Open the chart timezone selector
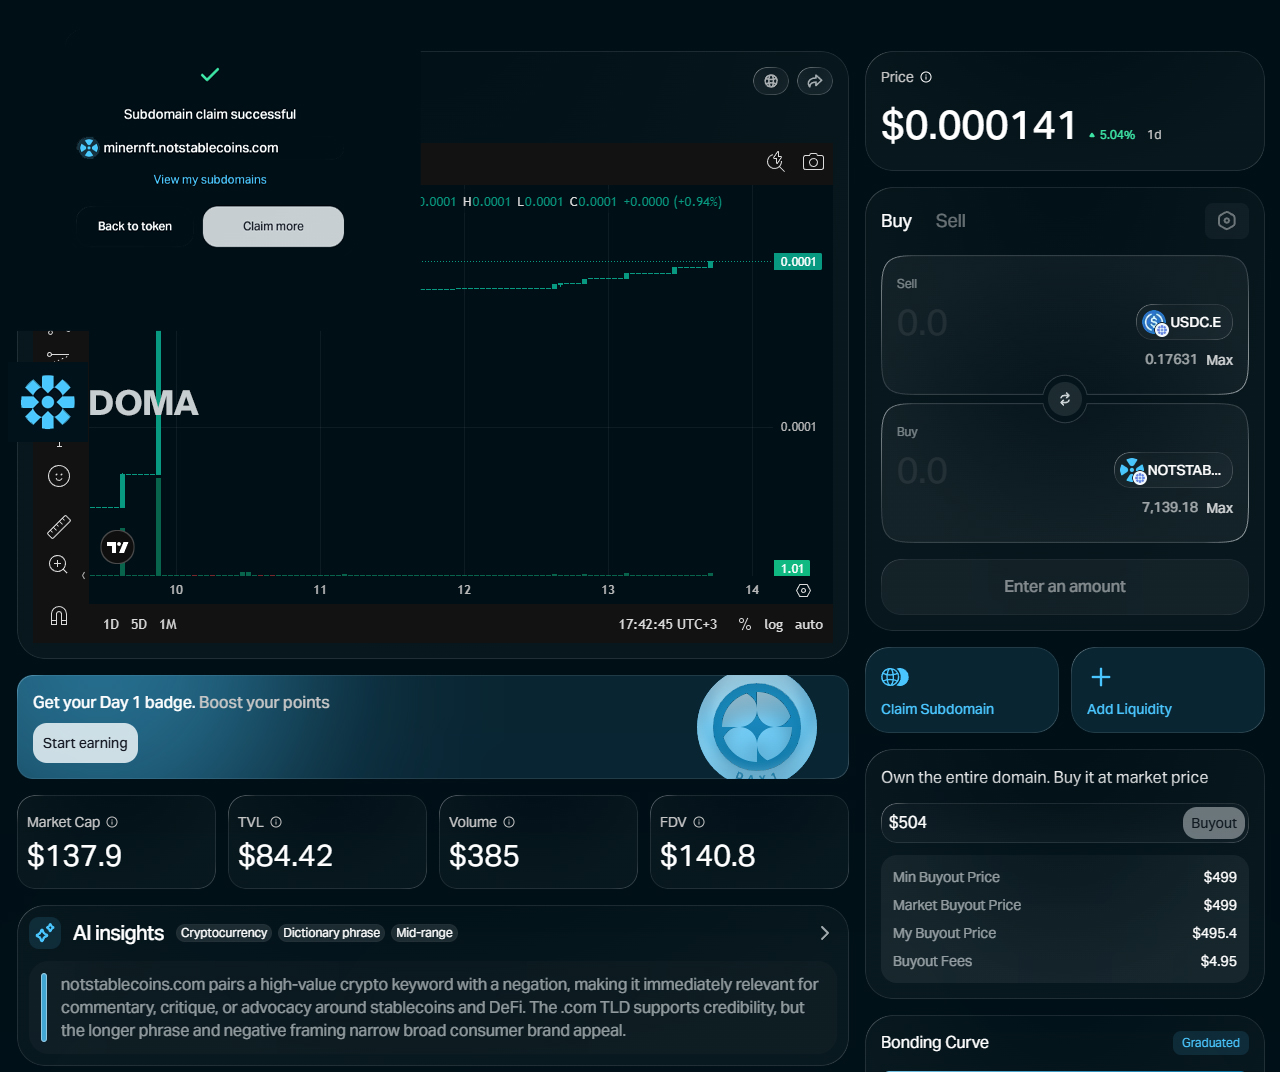This screenshot has height=1072, width=1280. point(668,624)
